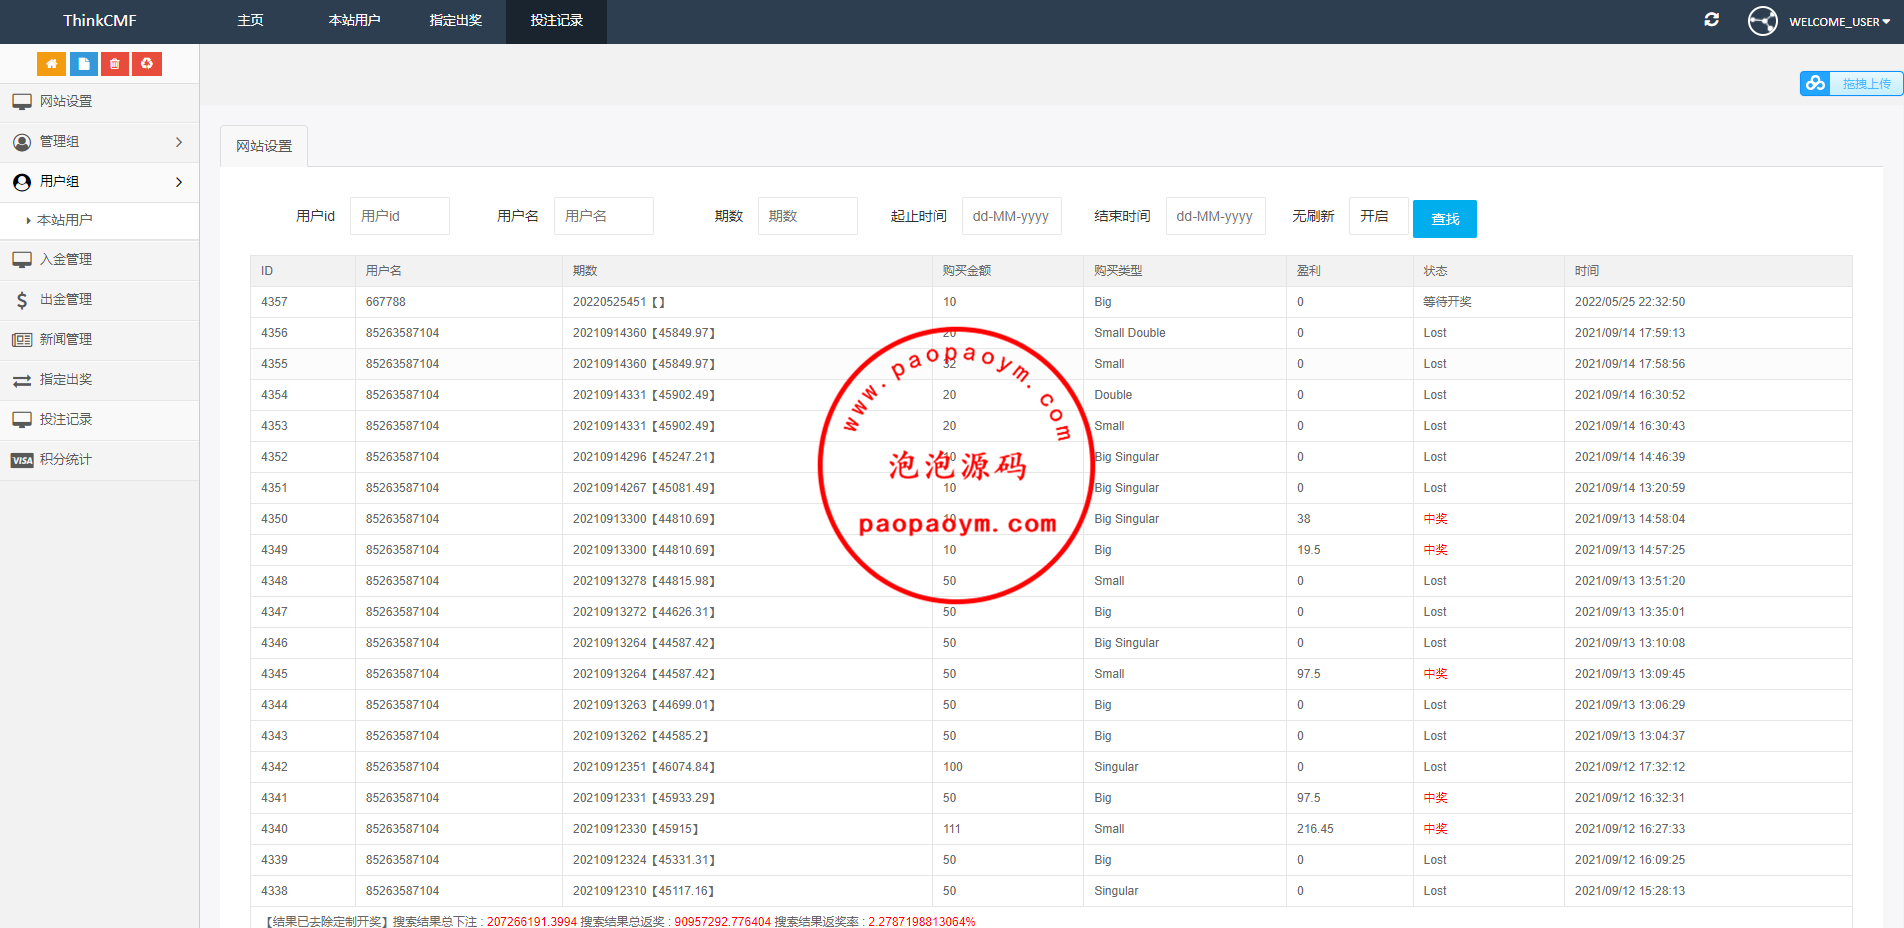Click the red recycle icon button
The image size is (1904, 928).
(147, 64)
